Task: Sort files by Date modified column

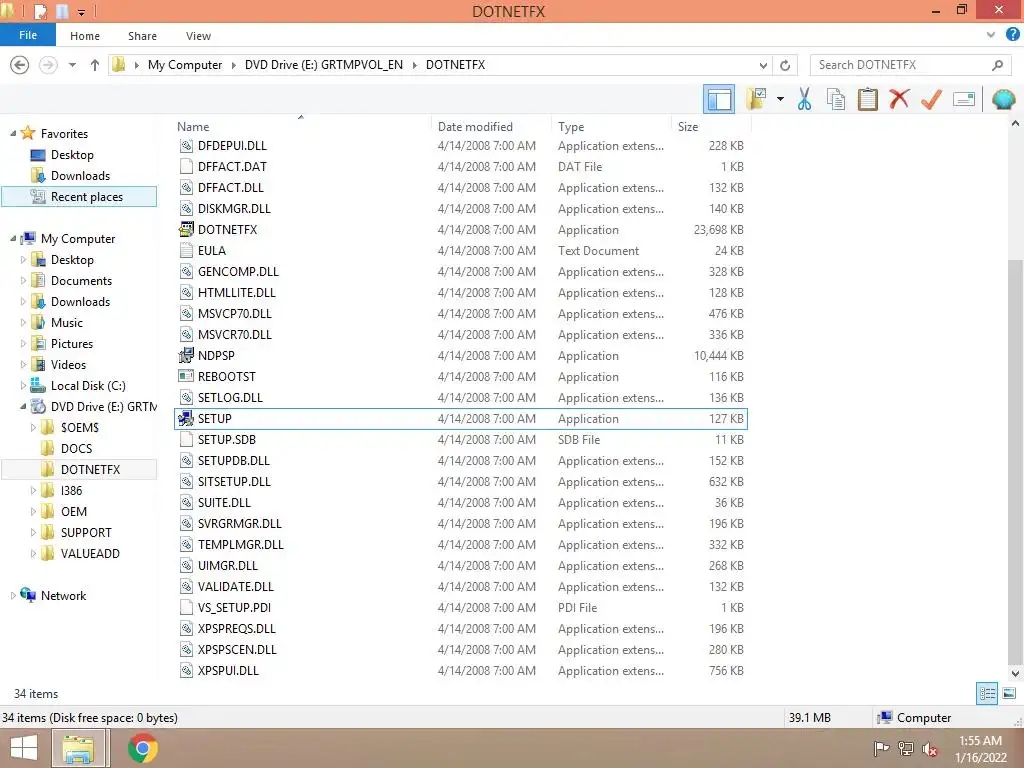Action: click(475, 127)
